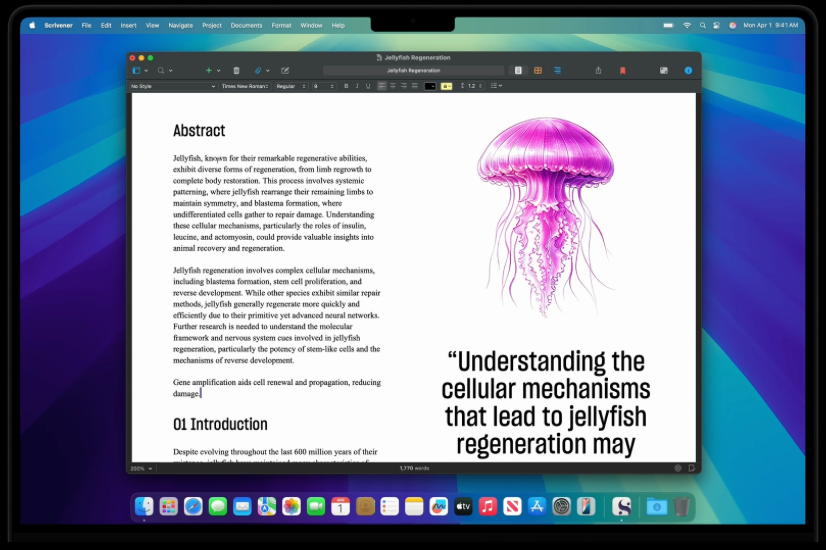Open the blue Inspector info panel
This screenshot has height=550, width=826.
tap(688, 71)
